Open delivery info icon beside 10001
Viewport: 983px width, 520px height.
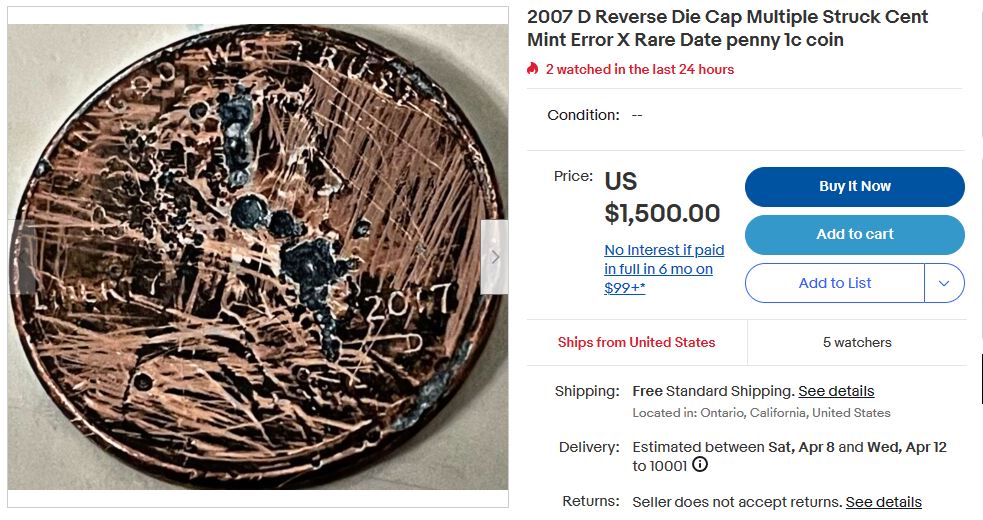pyautogui.click(x=700, y=465)
